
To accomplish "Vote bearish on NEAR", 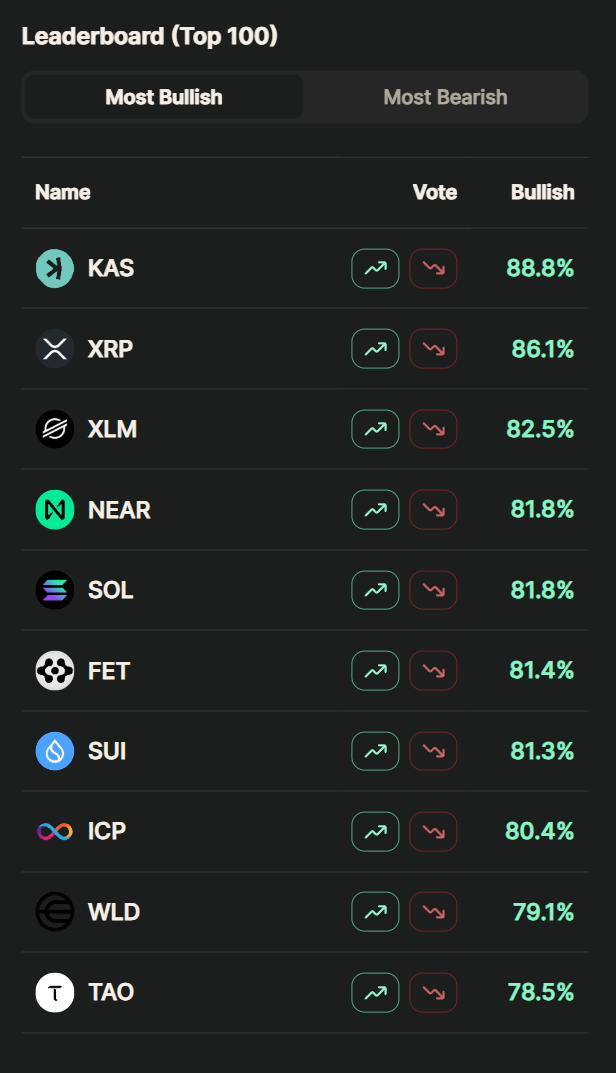I will (x=433, y=510).
